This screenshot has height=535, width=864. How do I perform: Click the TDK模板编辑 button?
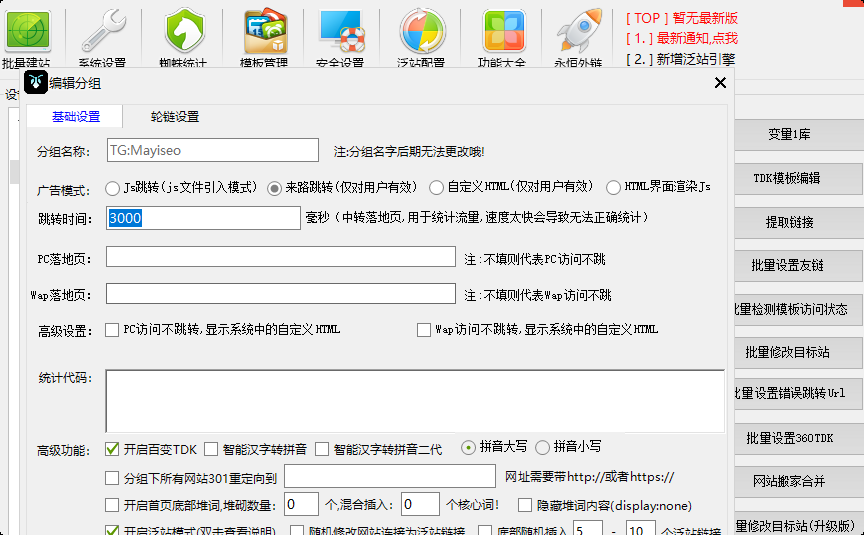click(x=787, y=178)
